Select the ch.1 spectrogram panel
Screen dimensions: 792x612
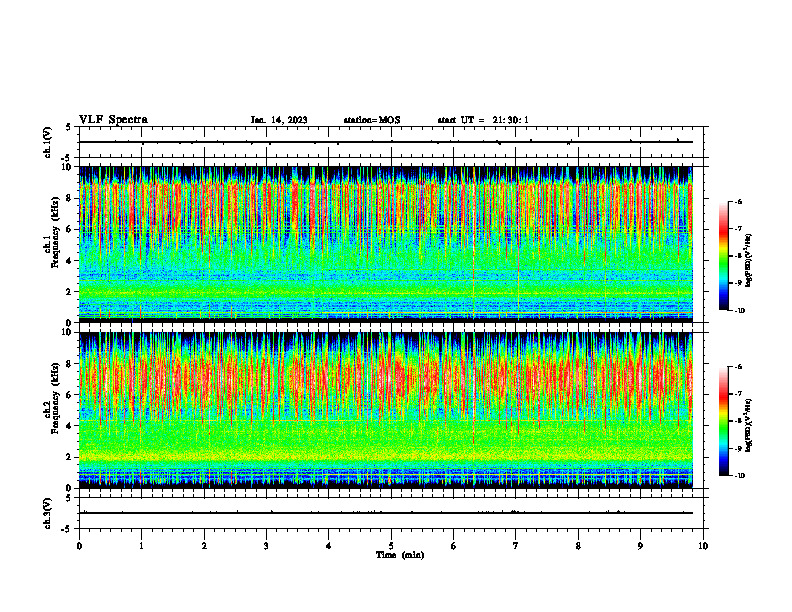click(386, 244)
